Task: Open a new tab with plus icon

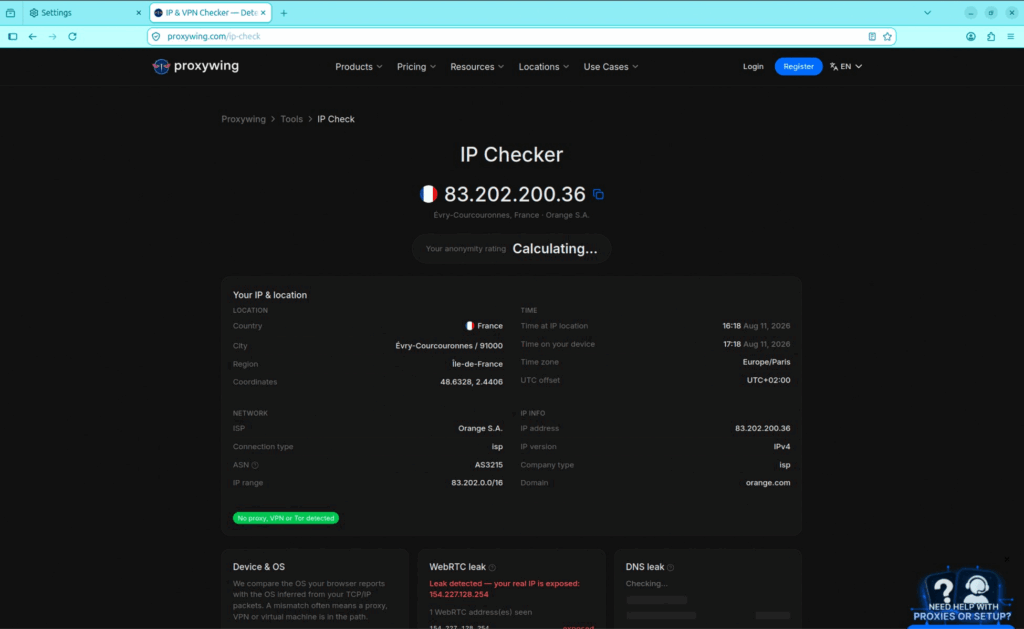Action: pos(283,13)
